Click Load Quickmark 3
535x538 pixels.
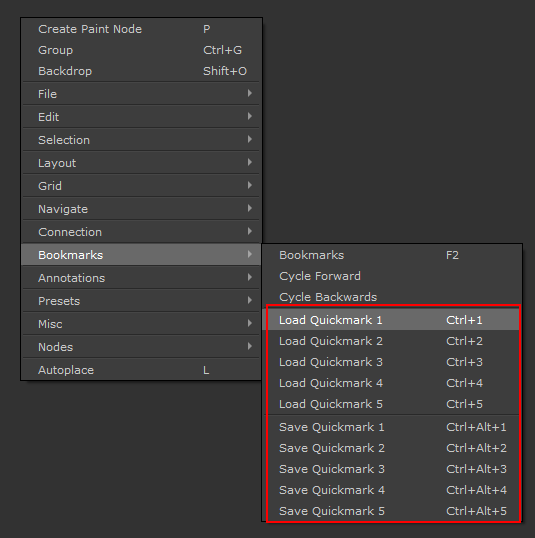tap(392, 362)
